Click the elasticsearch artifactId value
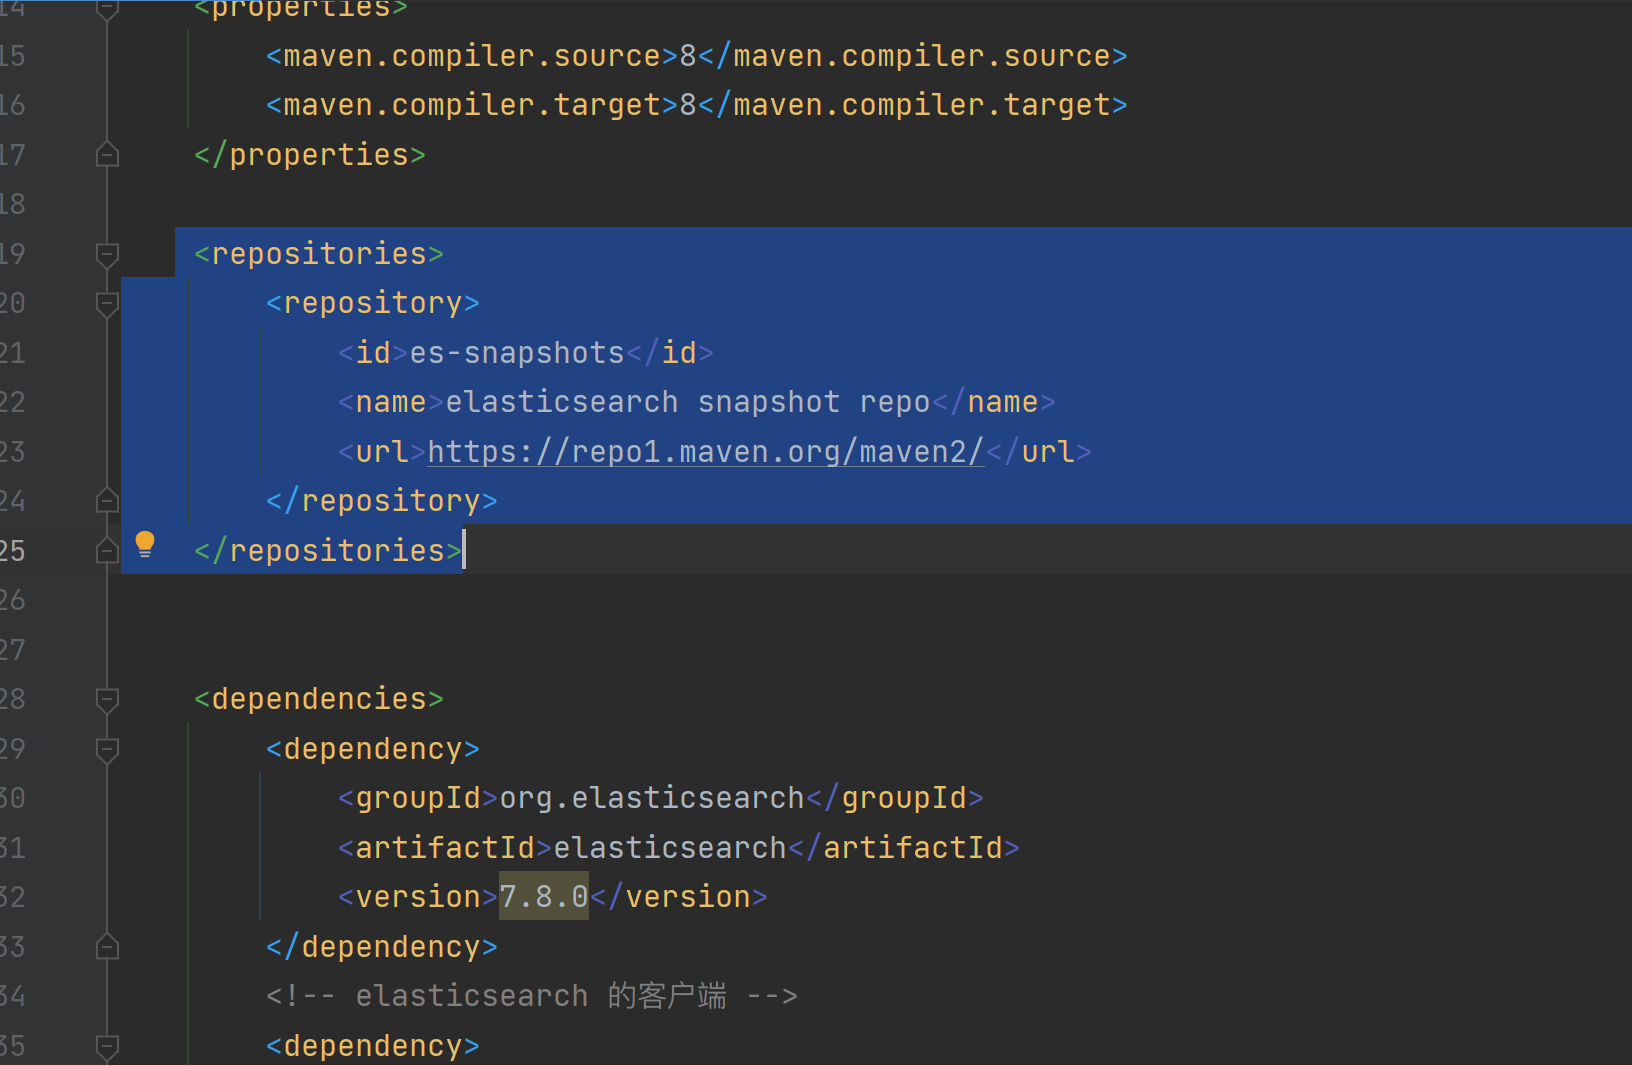The width and height of the screenshot is (1632, 1065). click(x=668, y=847)
